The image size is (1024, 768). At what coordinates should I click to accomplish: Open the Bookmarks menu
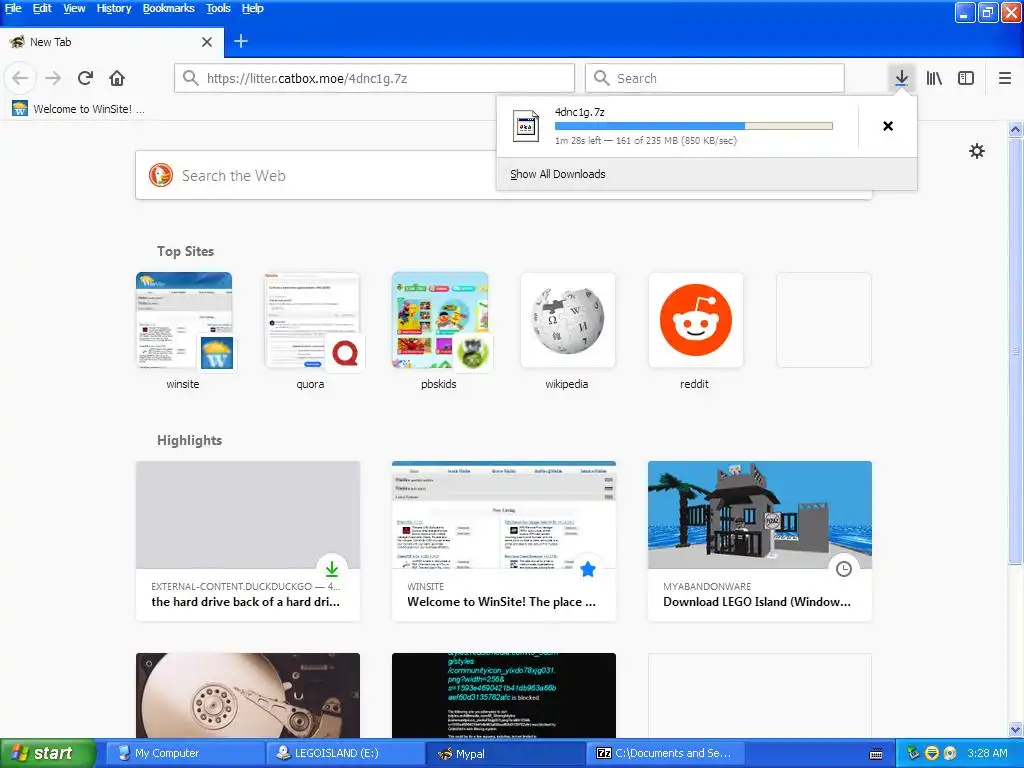coord(168,8)
